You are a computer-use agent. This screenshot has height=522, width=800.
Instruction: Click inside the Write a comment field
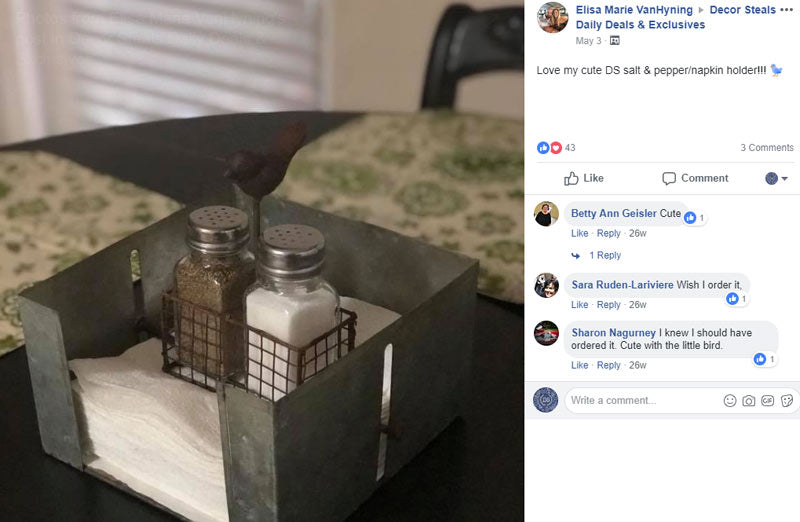(643, 401)
